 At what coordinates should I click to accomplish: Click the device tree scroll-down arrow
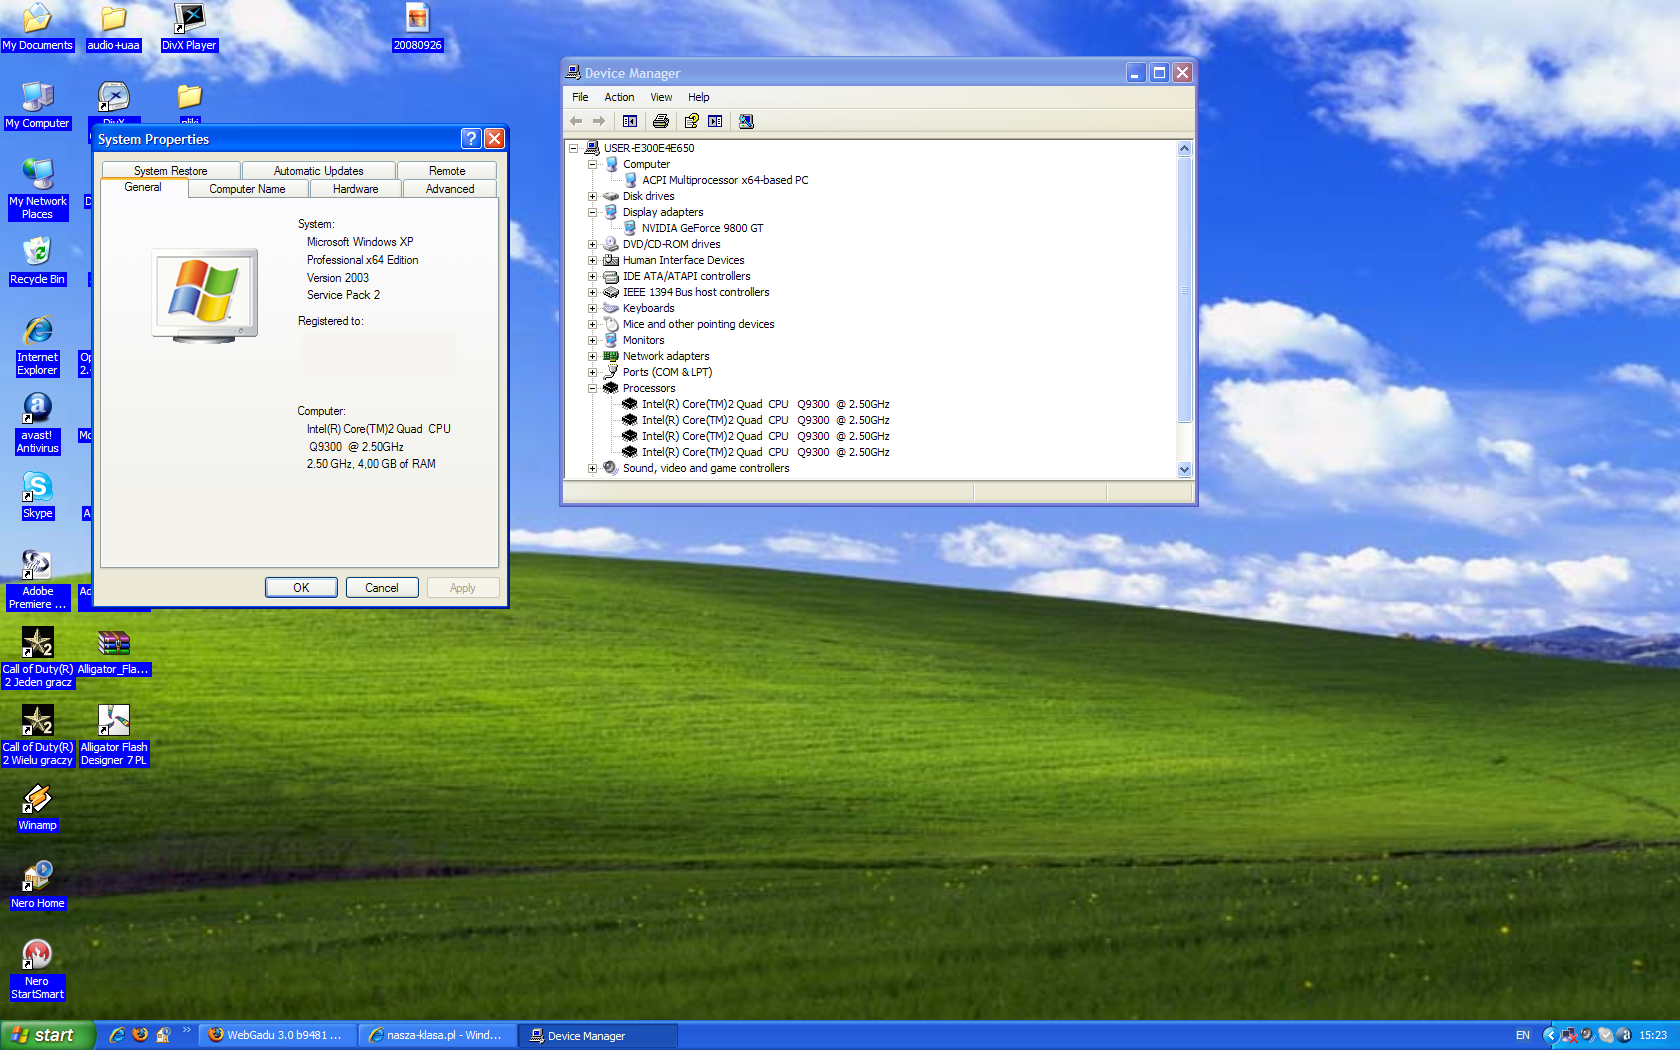point(1185,469)
